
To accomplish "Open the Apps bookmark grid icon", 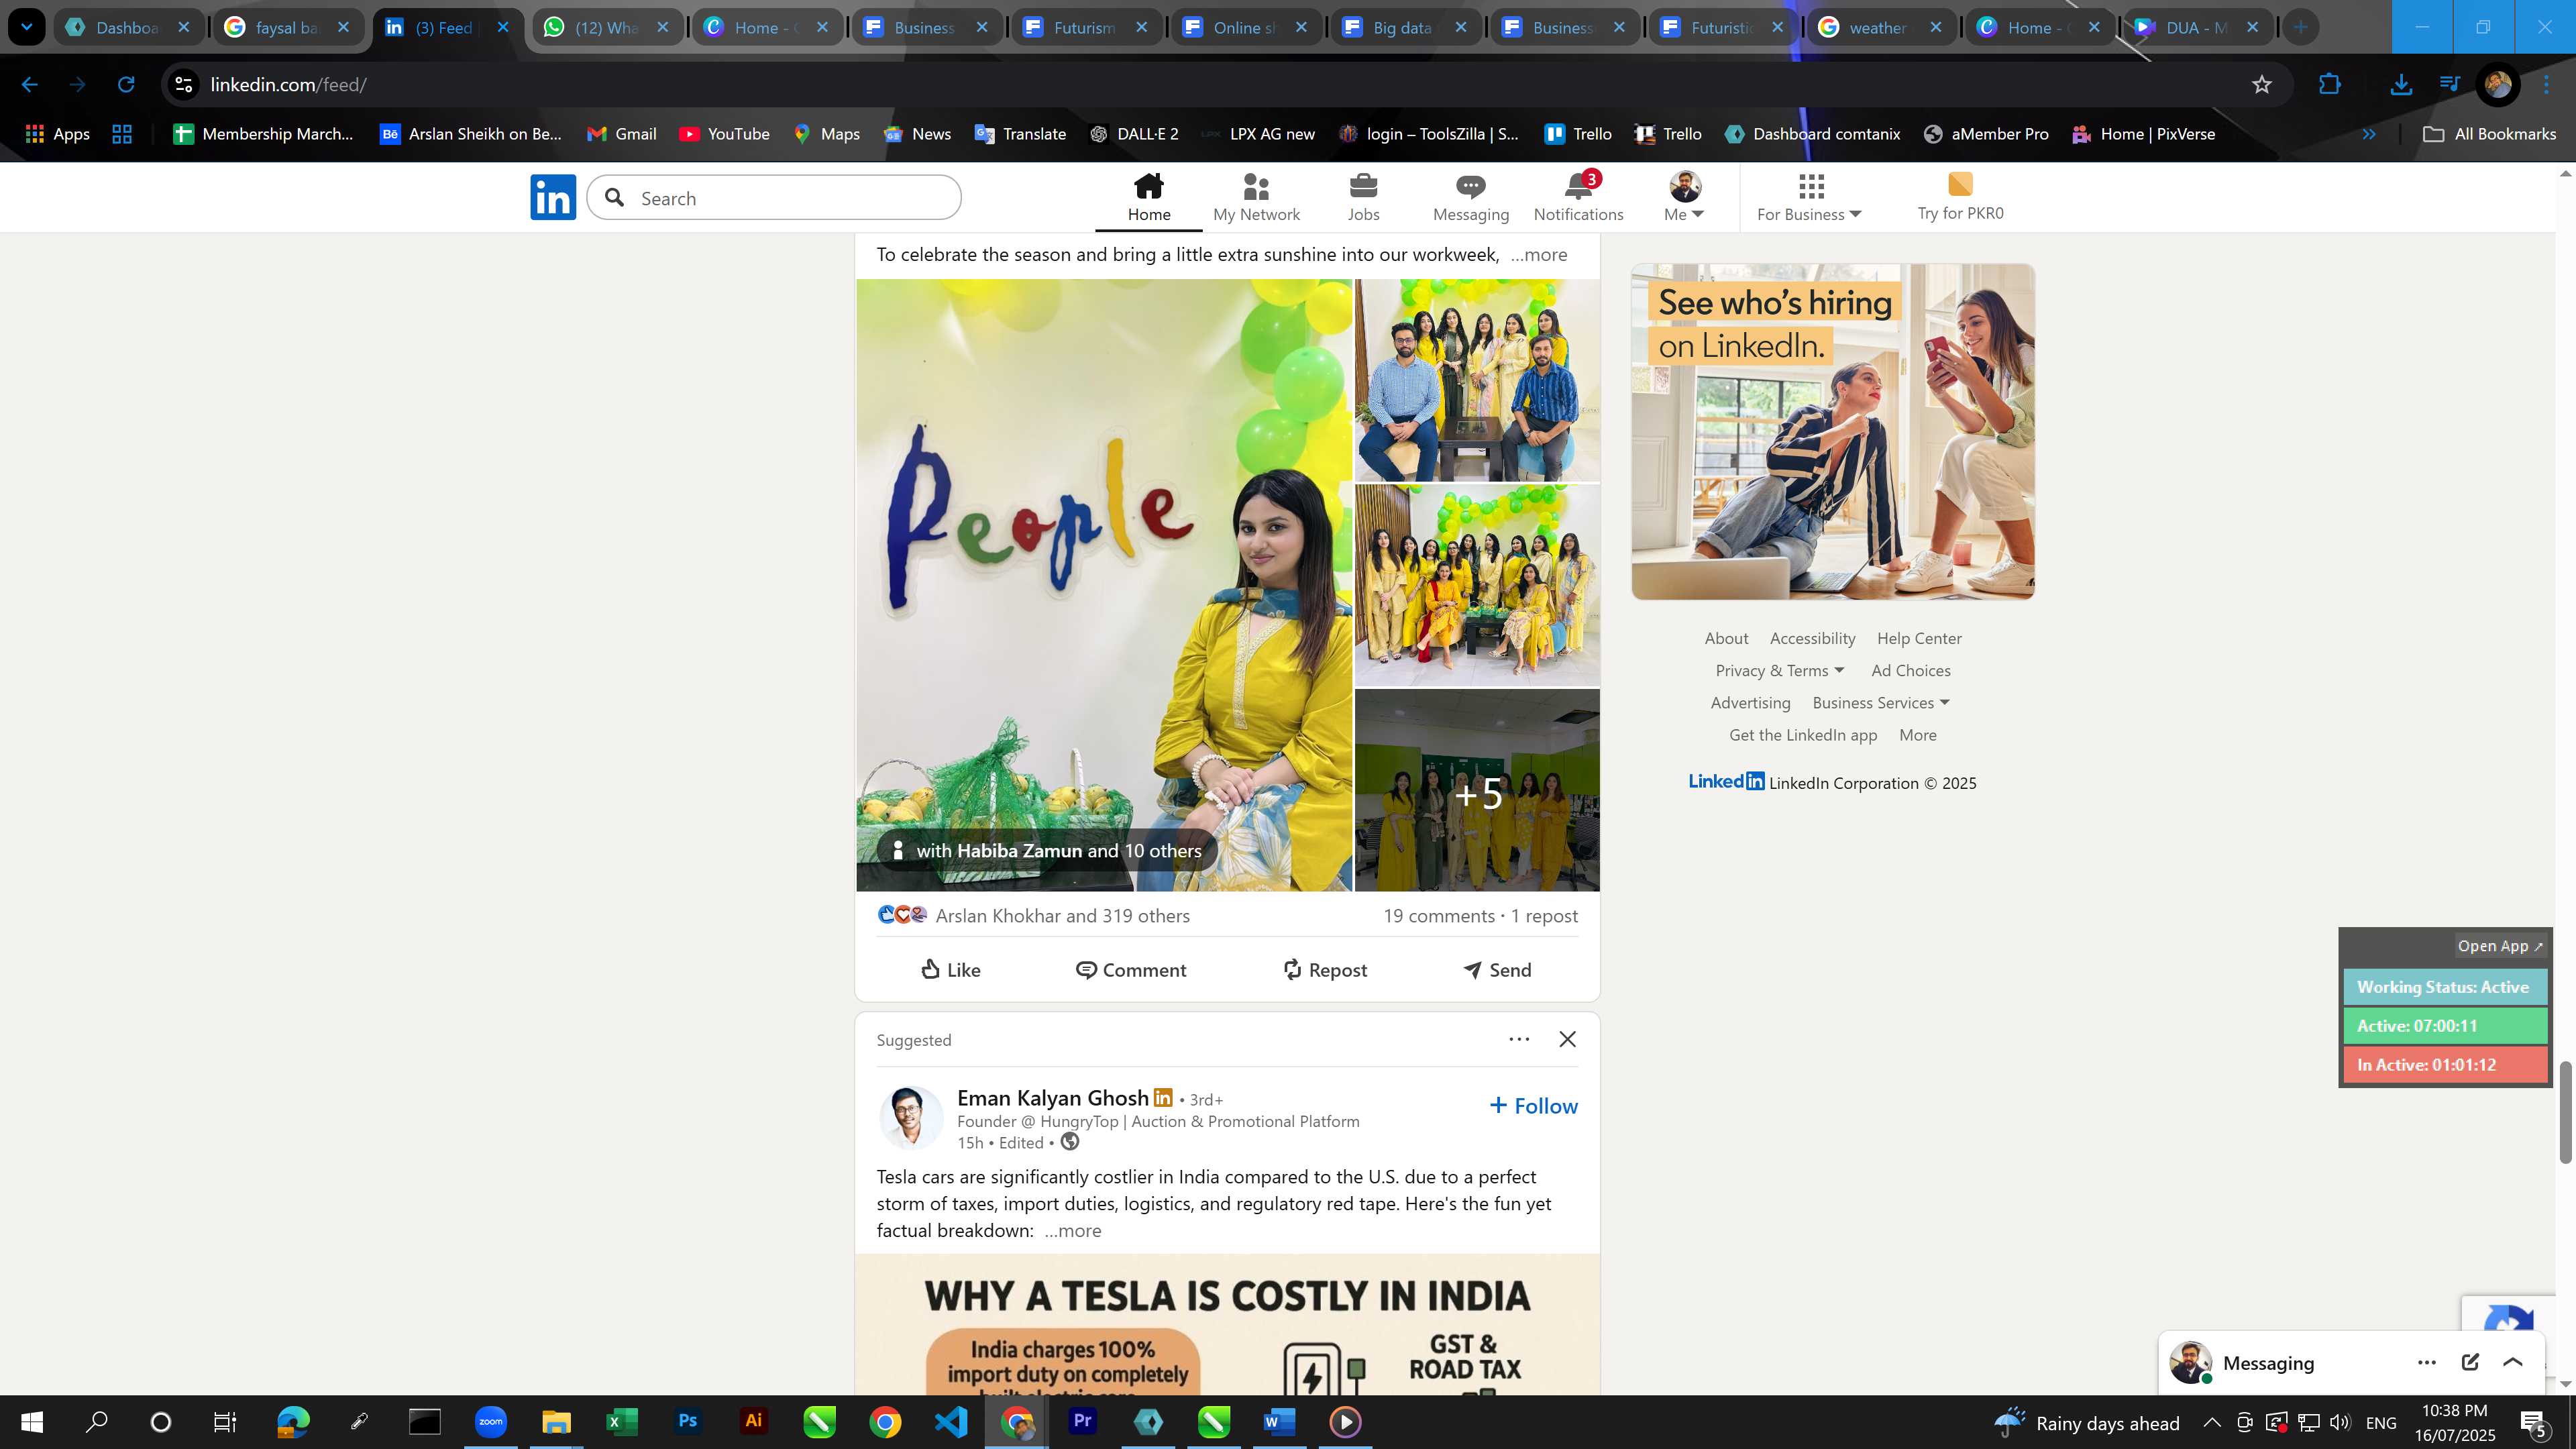I will pos(57,134).
